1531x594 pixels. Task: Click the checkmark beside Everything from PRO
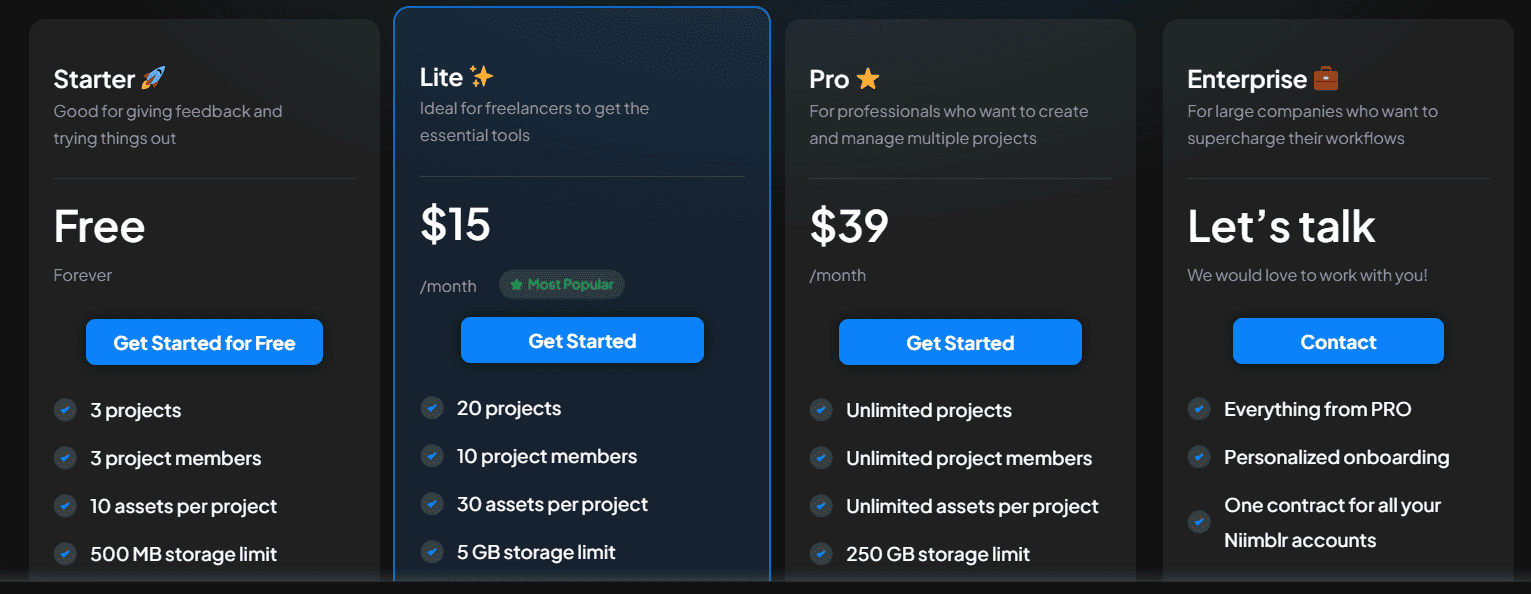pos(1199,408)
